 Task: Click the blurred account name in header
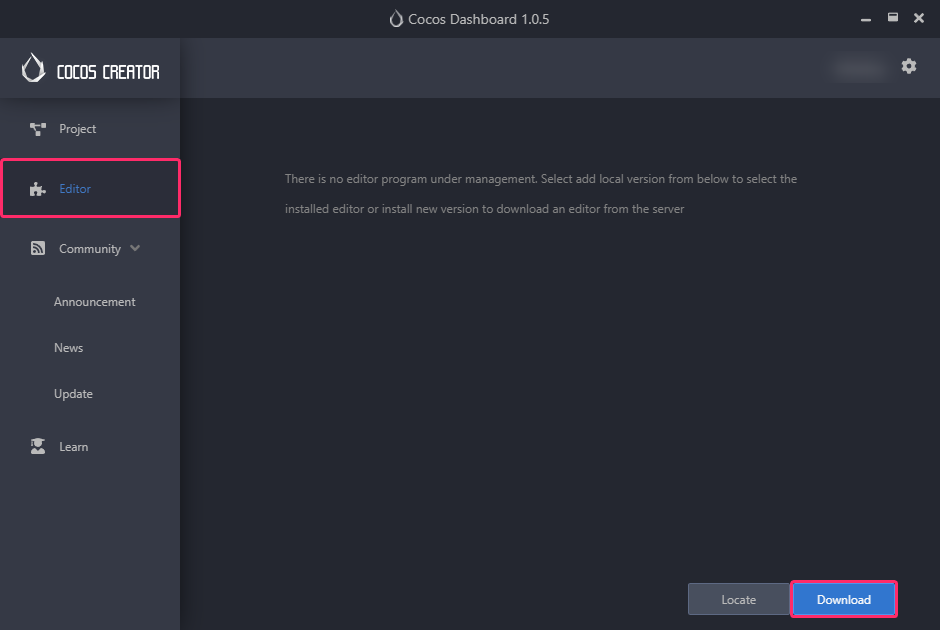point(859,68)
